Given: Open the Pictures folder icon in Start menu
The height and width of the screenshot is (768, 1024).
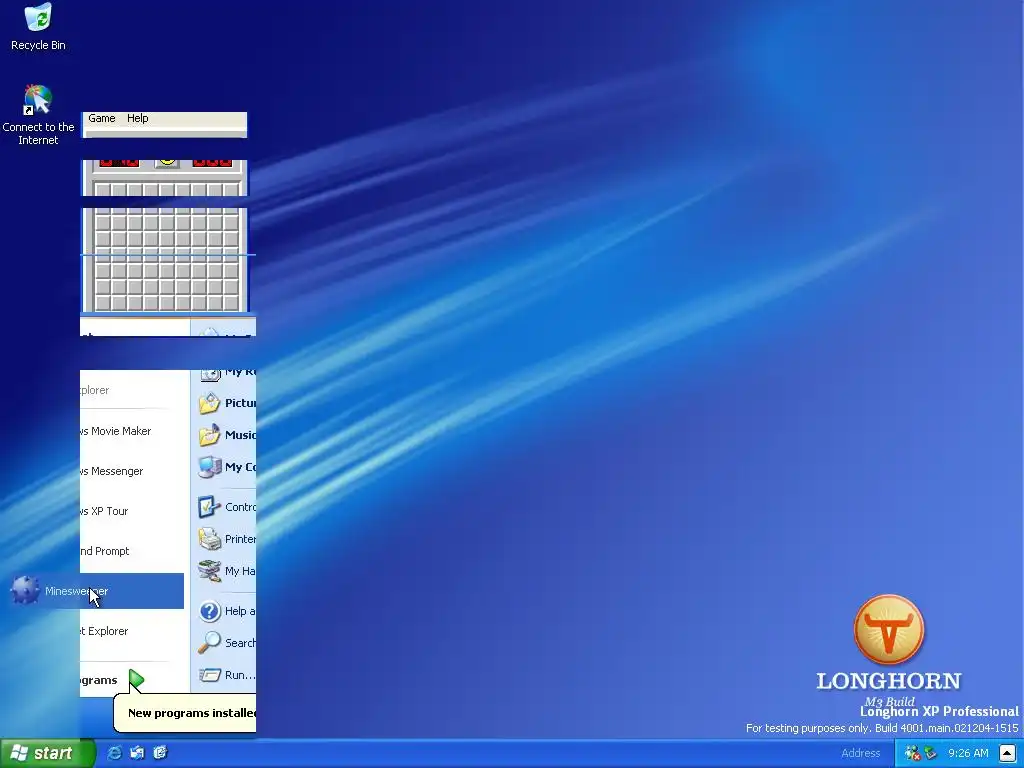Looking at the screenshot, I should click(210, 403).
